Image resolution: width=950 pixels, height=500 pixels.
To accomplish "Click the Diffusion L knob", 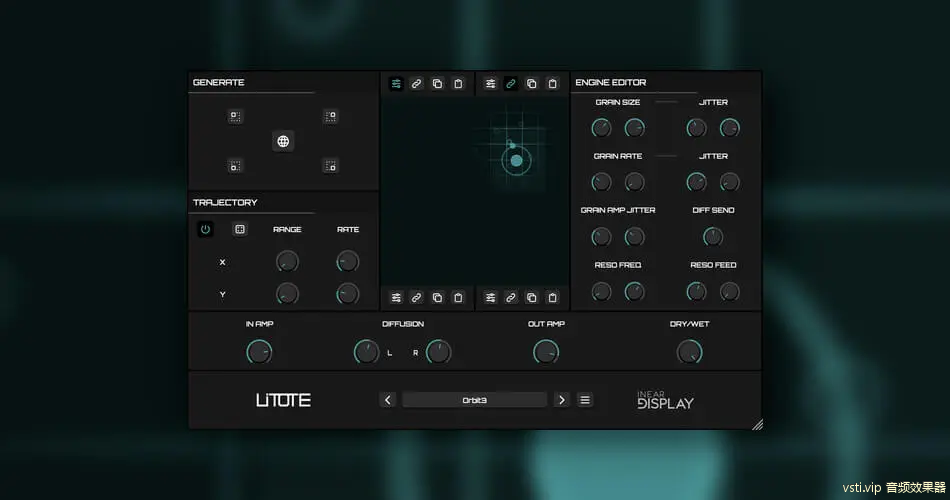I will click(x=367, y=352).
